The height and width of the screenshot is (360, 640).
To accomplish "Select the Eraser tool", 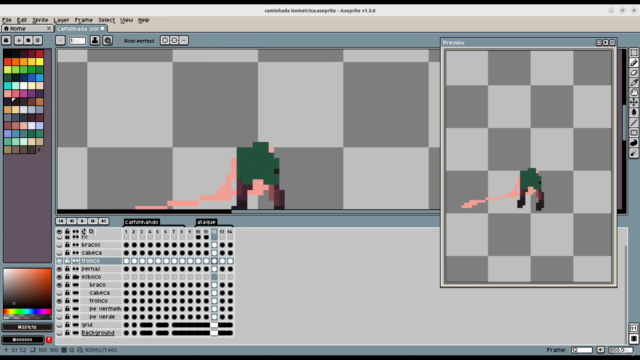I will [x=633, y=73].
